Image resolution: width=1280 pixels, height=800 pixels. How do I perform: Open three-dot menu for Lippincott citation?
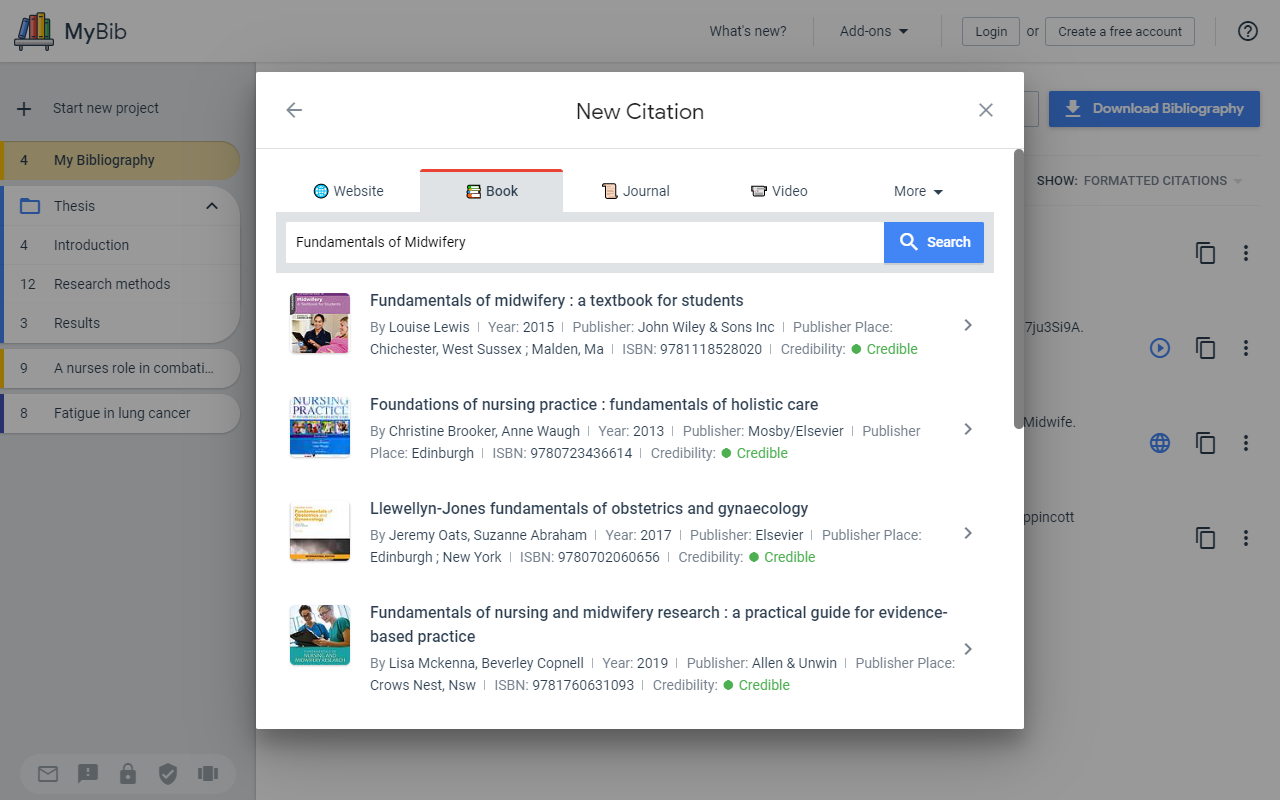coord(1246,538)
